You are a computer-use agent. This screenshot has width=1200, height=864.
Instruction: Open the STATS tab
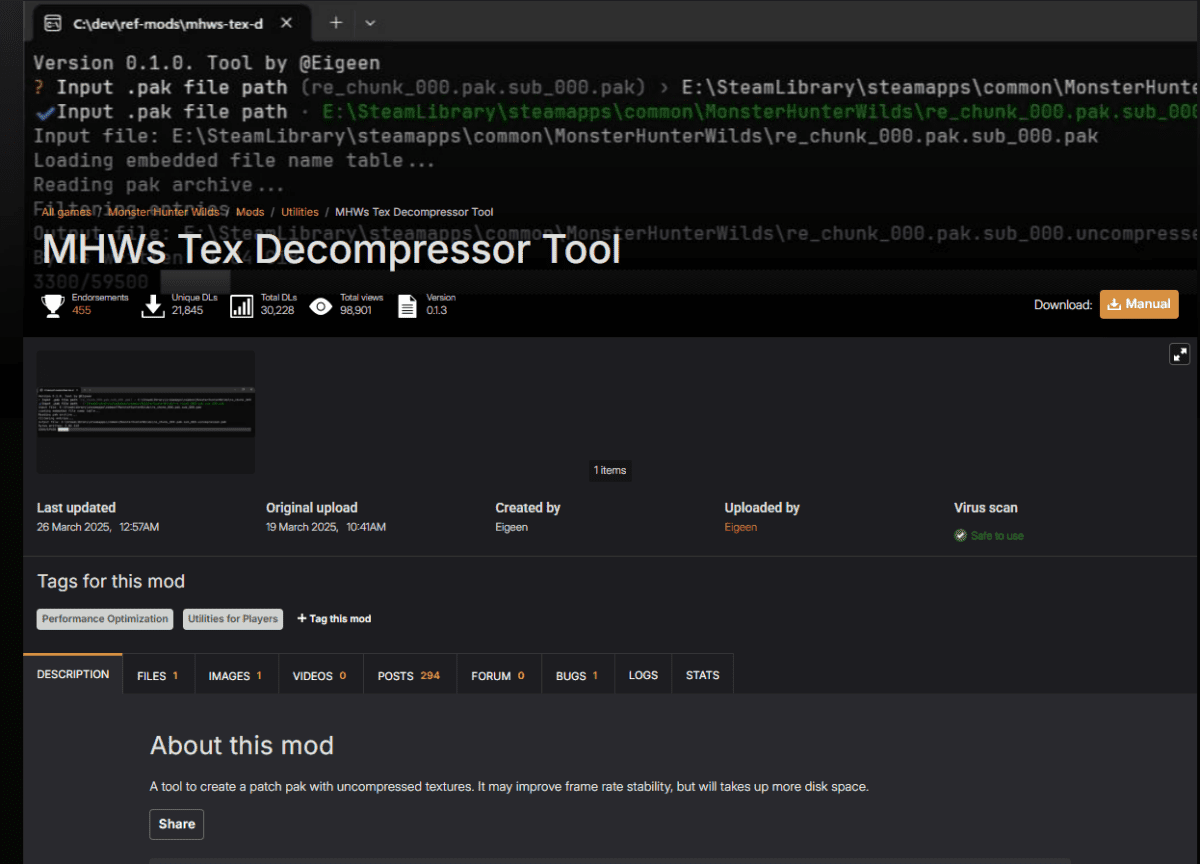coord(702,675)
